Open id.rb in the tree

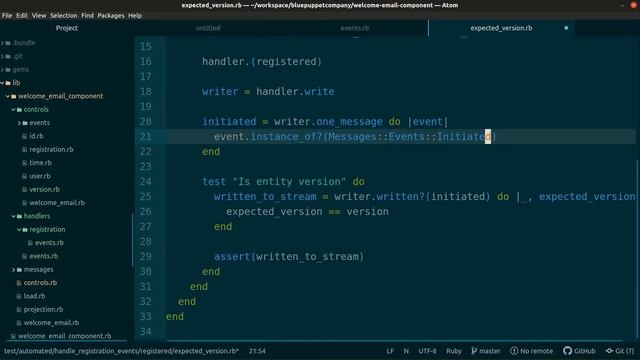pyautogui.click(x=36, y=136)
